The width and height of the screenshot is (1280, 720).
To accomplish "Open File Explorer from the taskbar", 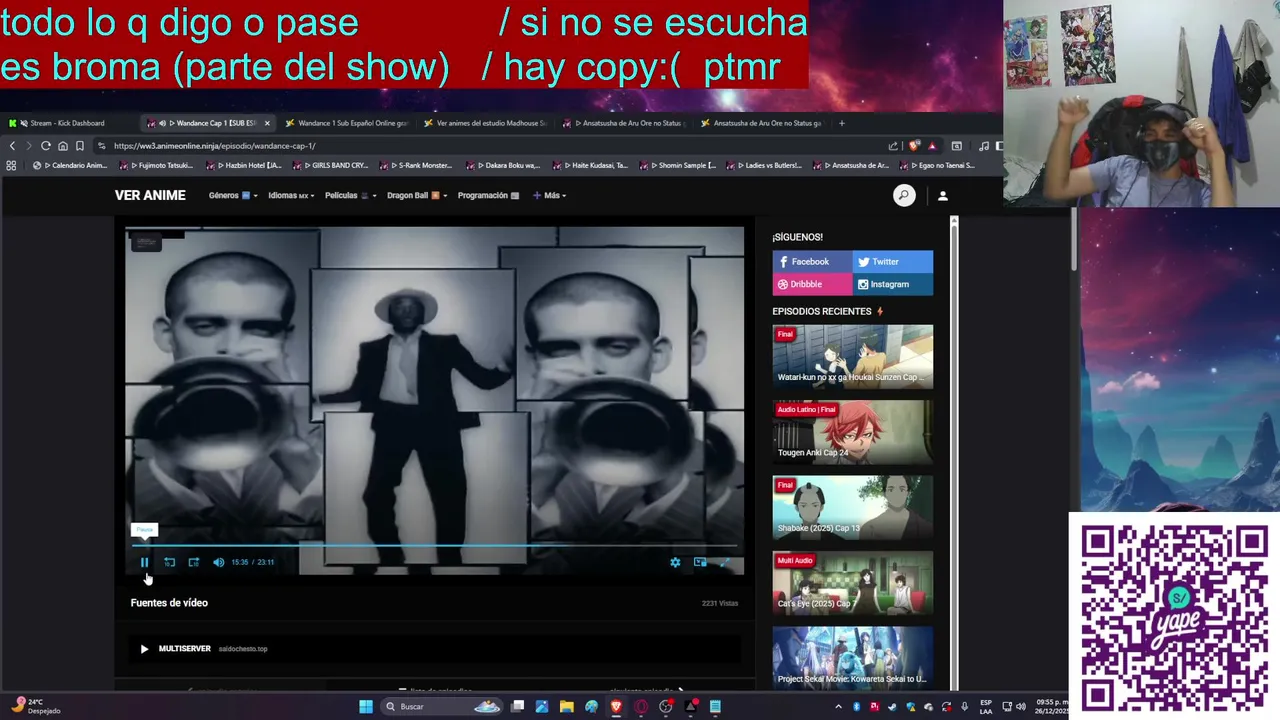I will click(566, 707).
